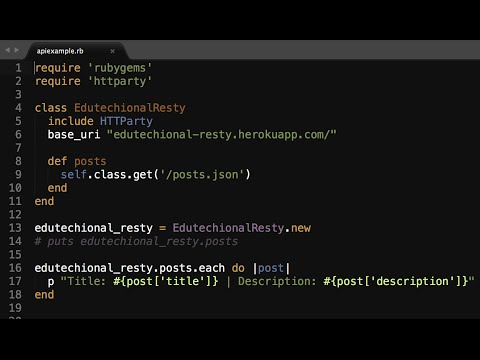Click the 'httparty' string on line 2
Image resolution: width=480 pixels, height=360 pixels.
(120, 81)
